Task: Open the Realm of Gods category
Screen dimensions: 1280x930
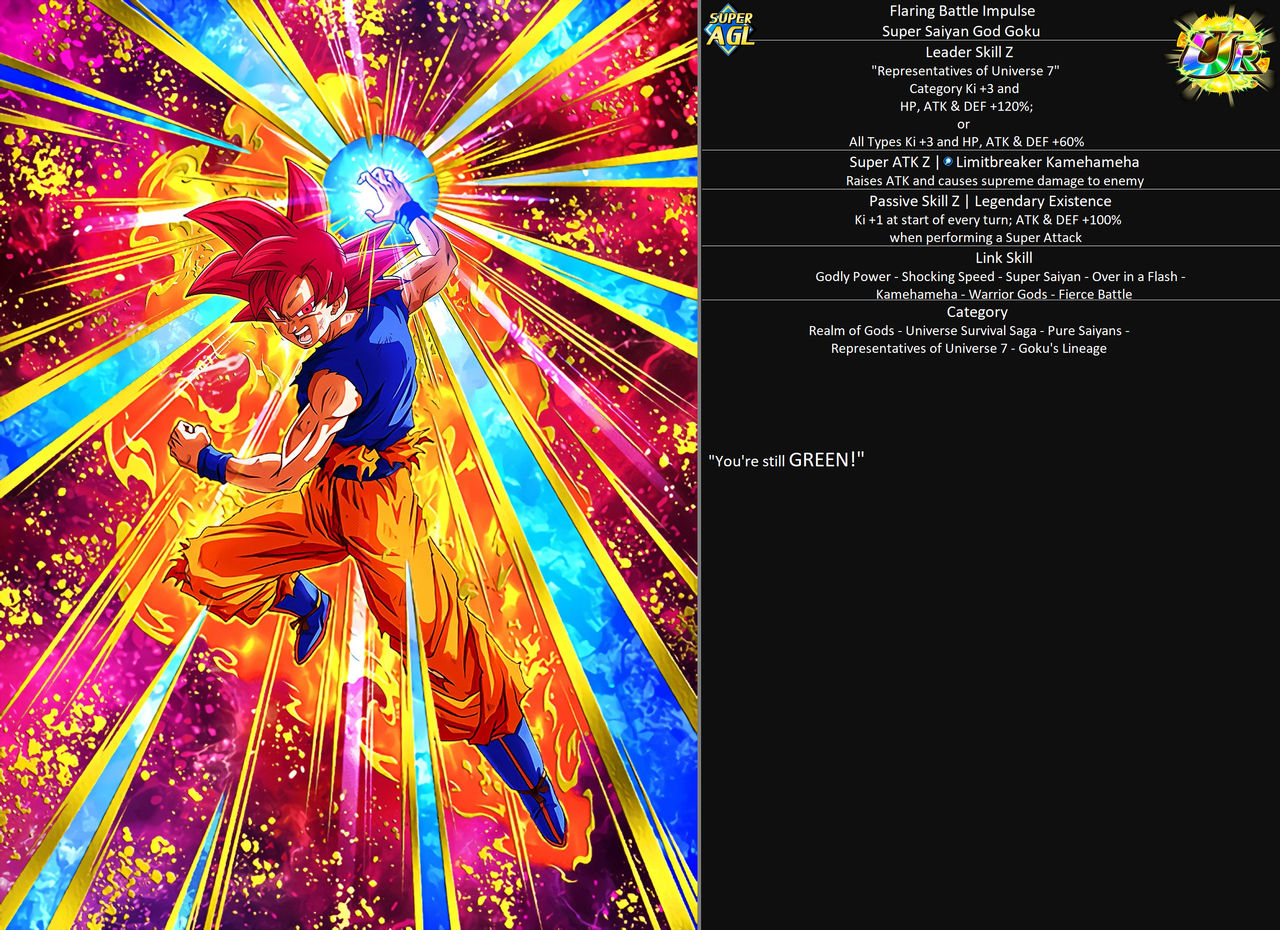Action: pos(851,330)
